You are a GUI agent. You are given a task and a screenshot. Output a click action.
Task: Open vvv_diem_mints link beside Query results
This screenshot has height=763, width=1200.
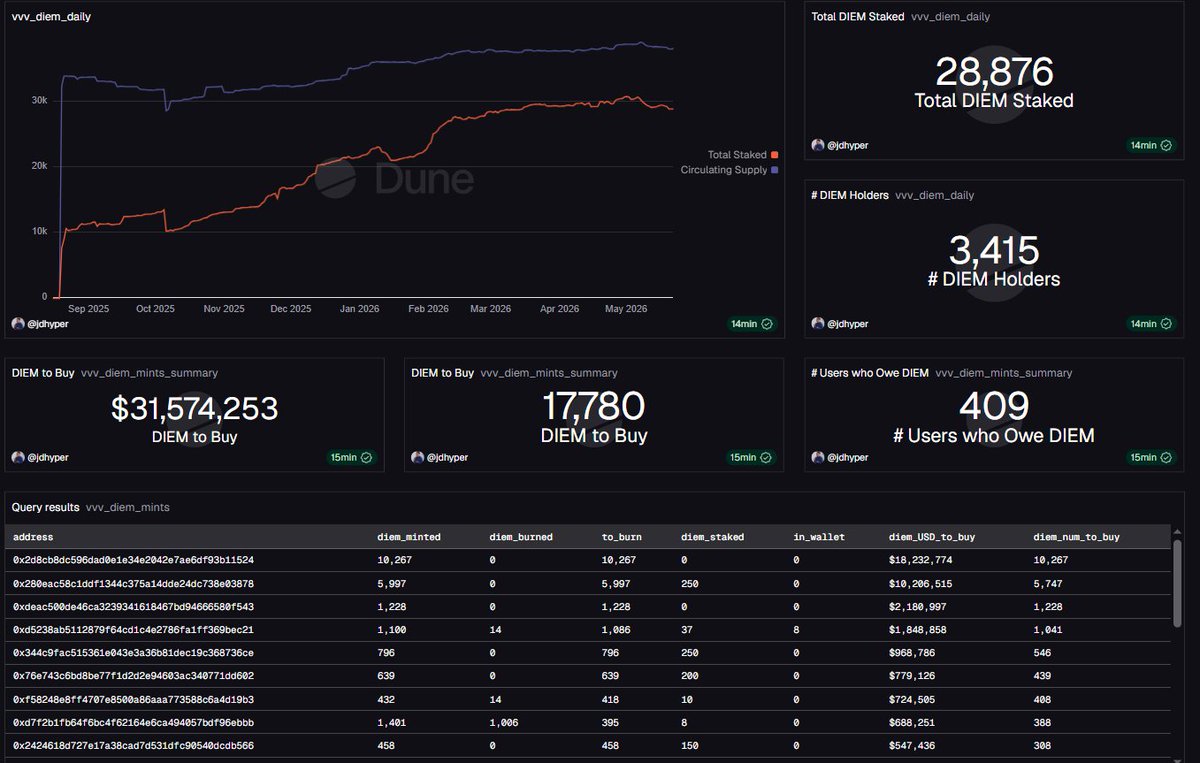(127, 507)
